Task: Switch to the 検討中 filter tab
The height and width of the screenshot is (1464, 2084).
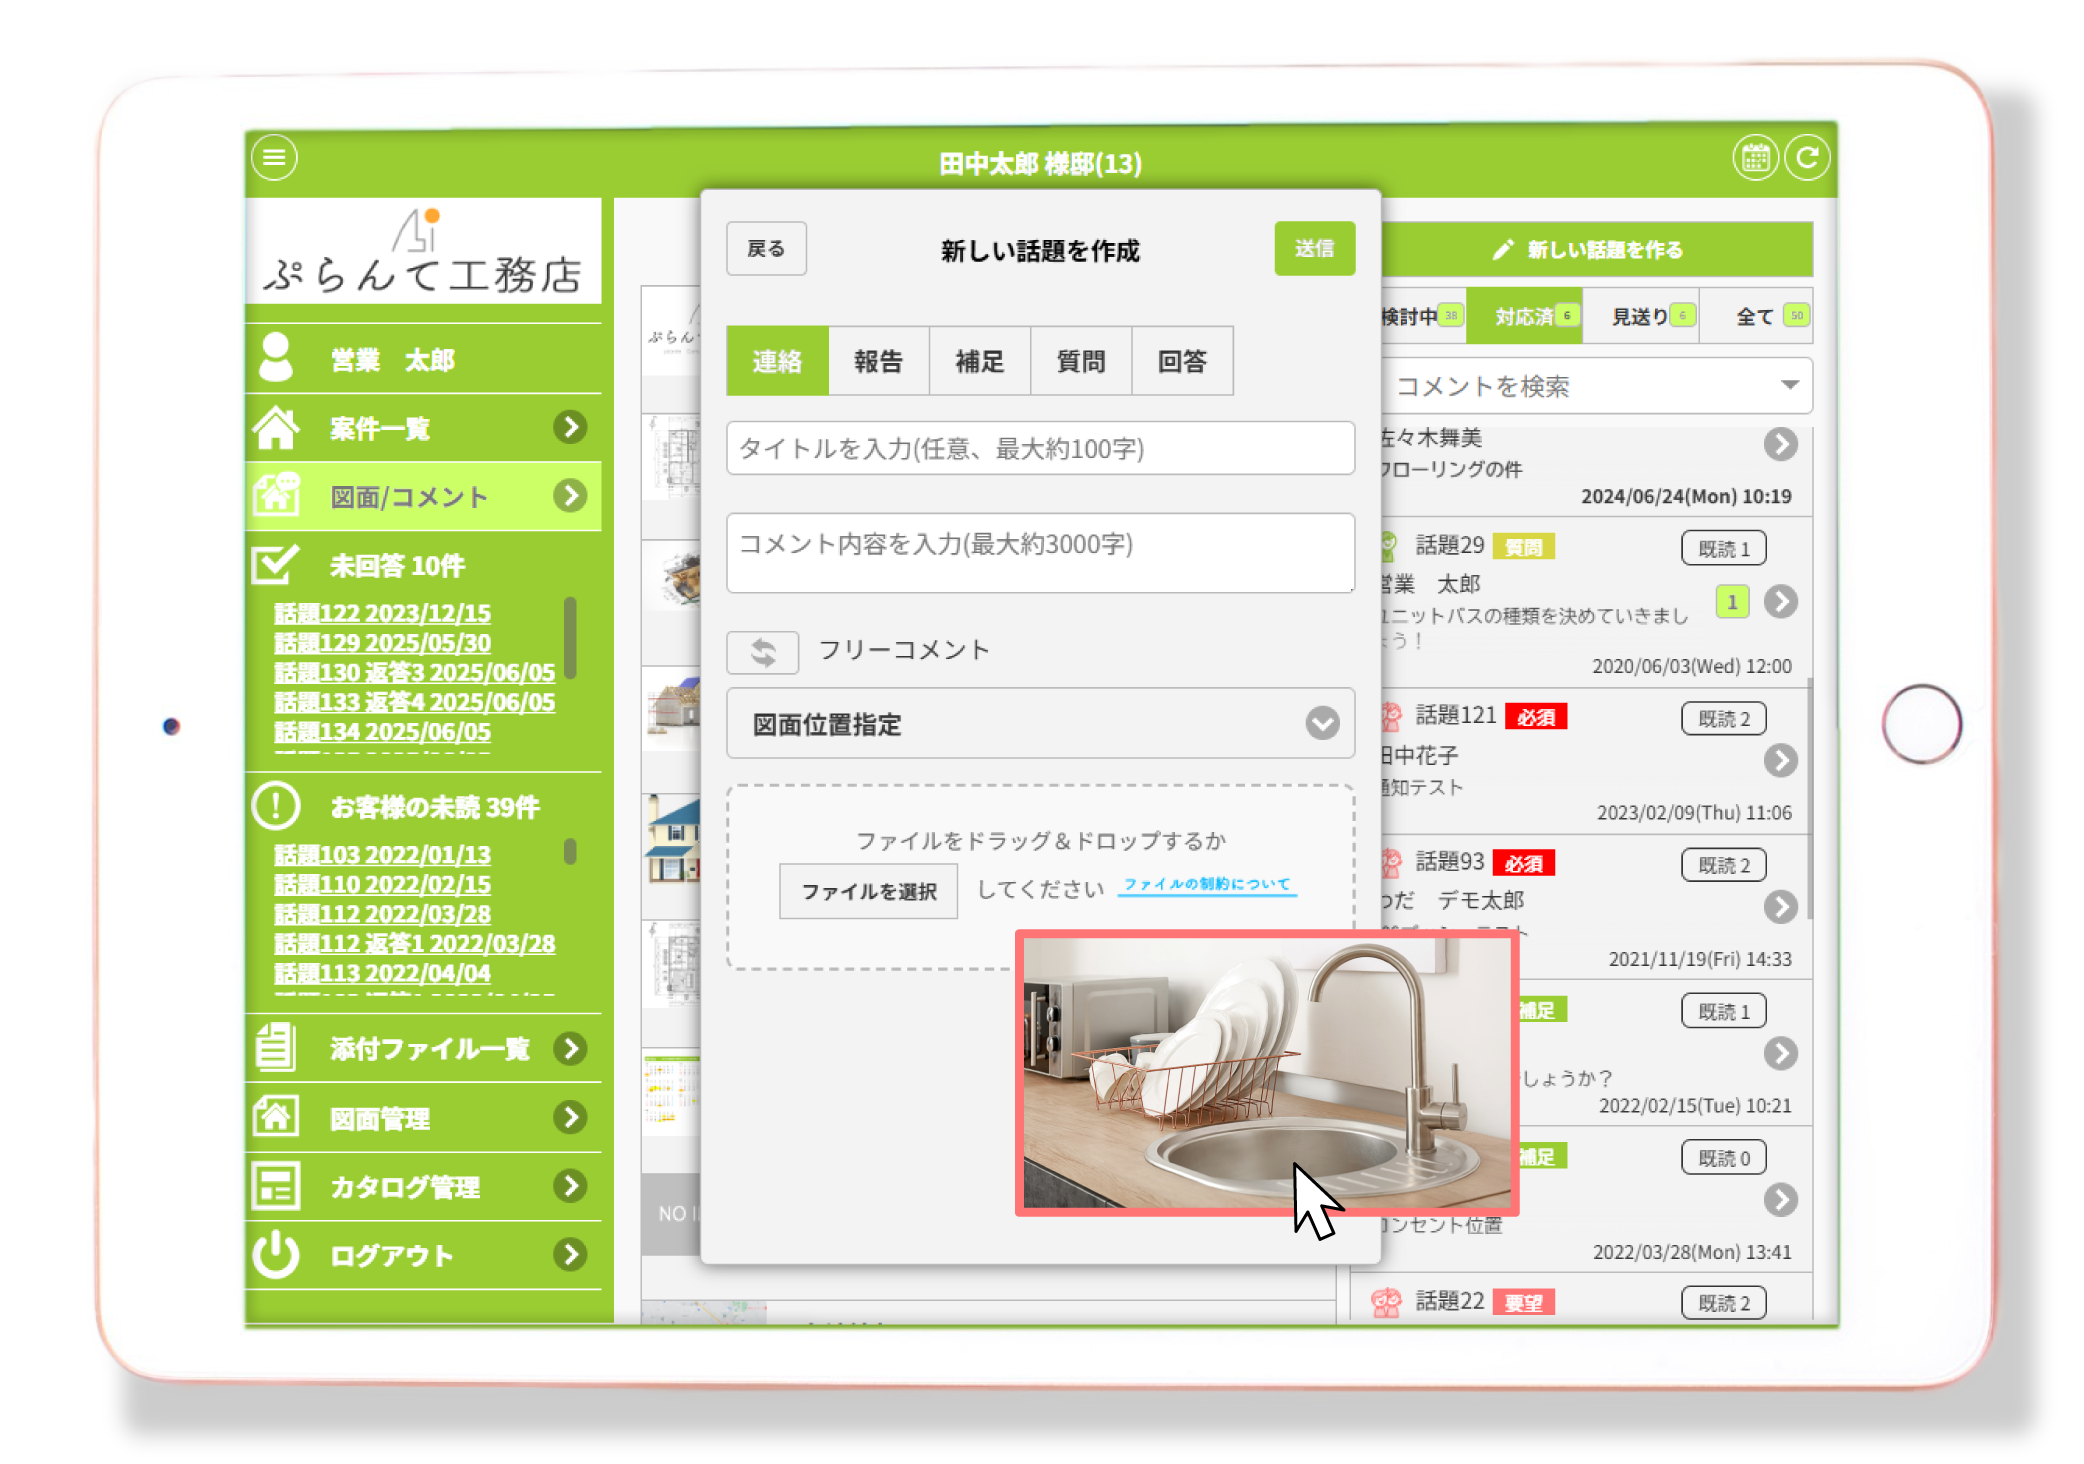Action: [1423, 316]
